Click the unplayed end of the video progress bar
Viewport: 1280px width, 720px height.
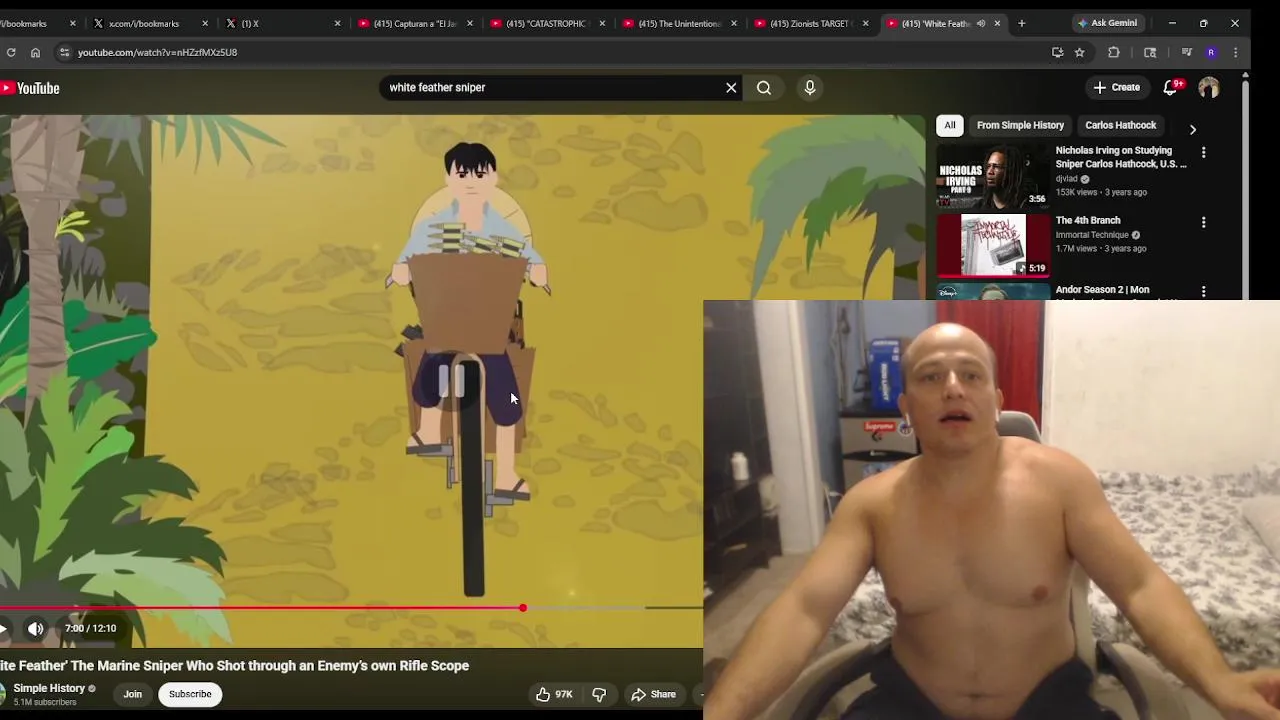(x=675, y=608)
